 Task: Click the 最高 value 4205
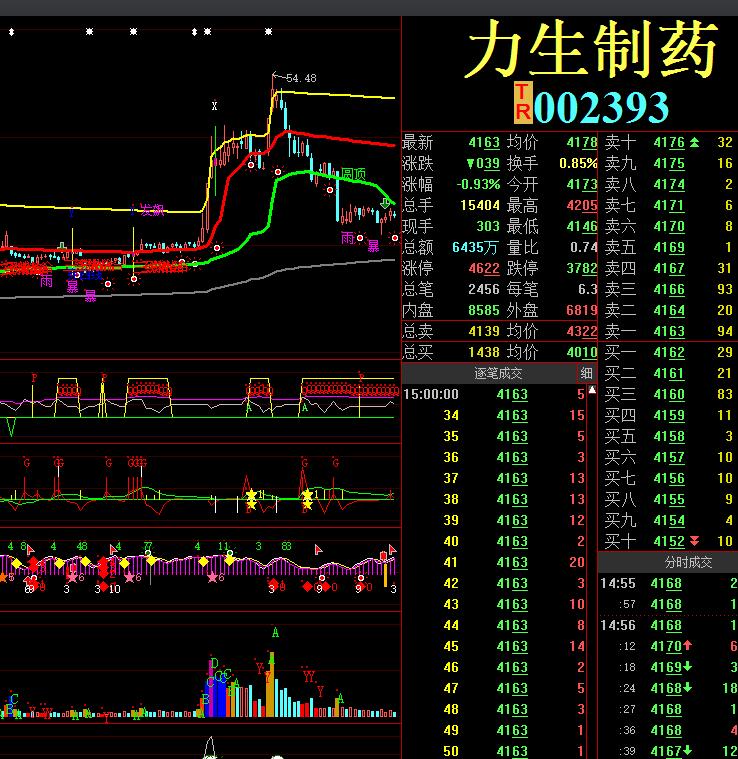pos(582,205)
